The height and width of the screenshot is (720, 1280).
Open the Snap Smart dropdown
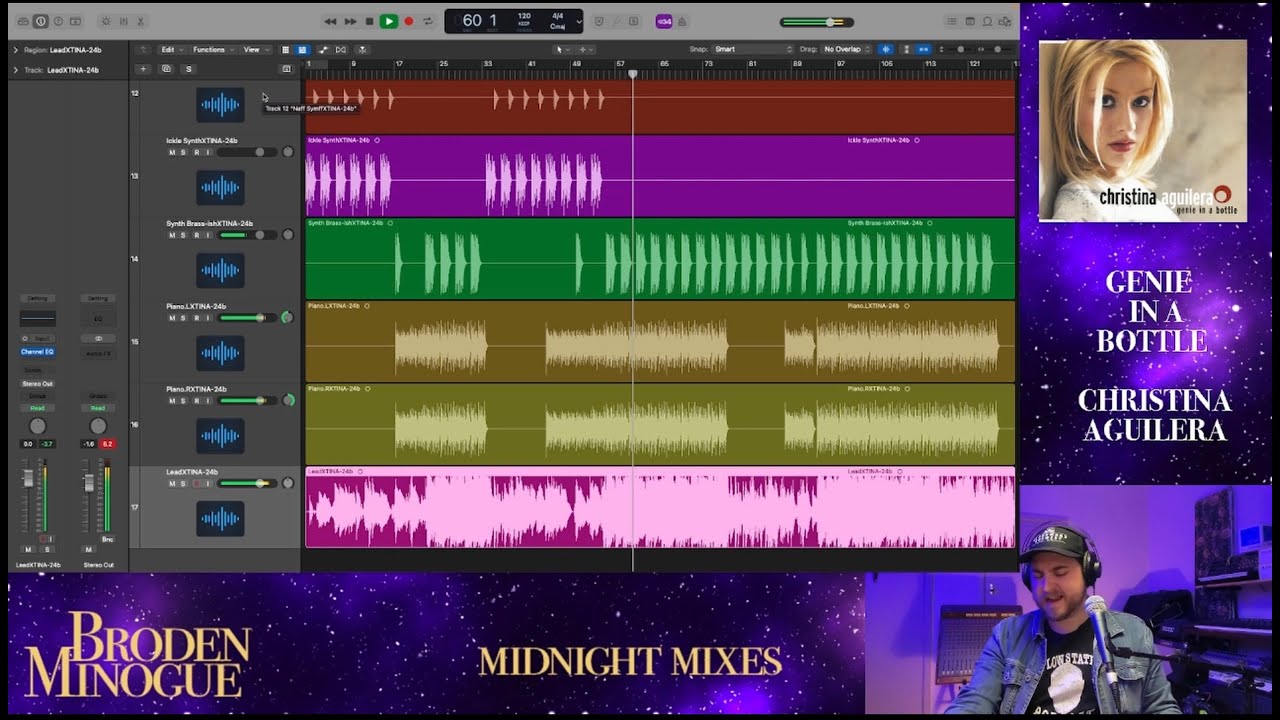tap(752, 49)
